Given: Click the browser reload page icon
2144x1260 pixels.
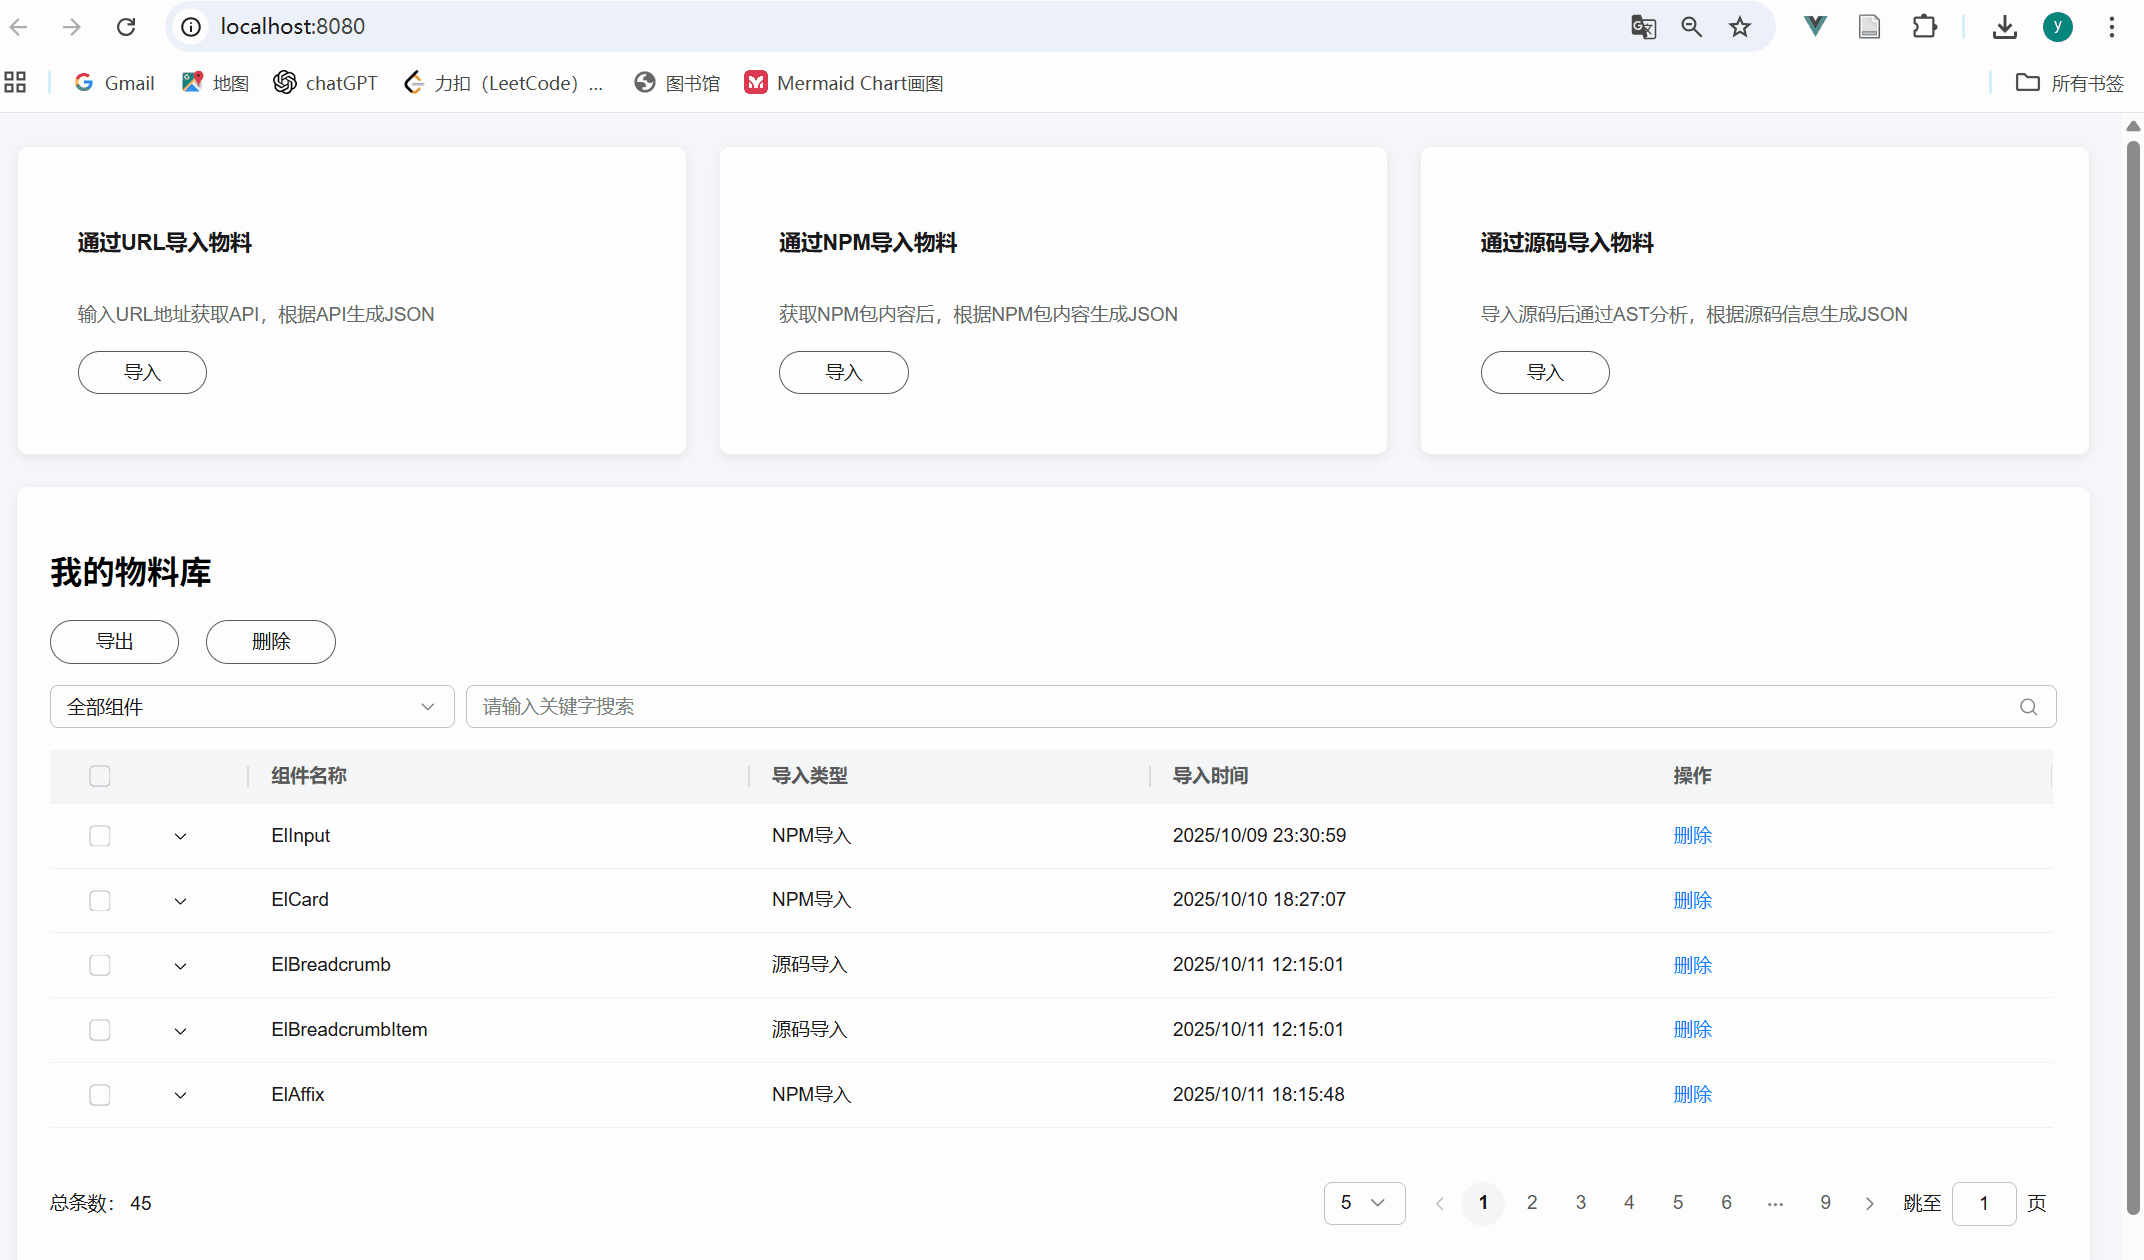Looking at the screenshot, I should tap(126, 27).
